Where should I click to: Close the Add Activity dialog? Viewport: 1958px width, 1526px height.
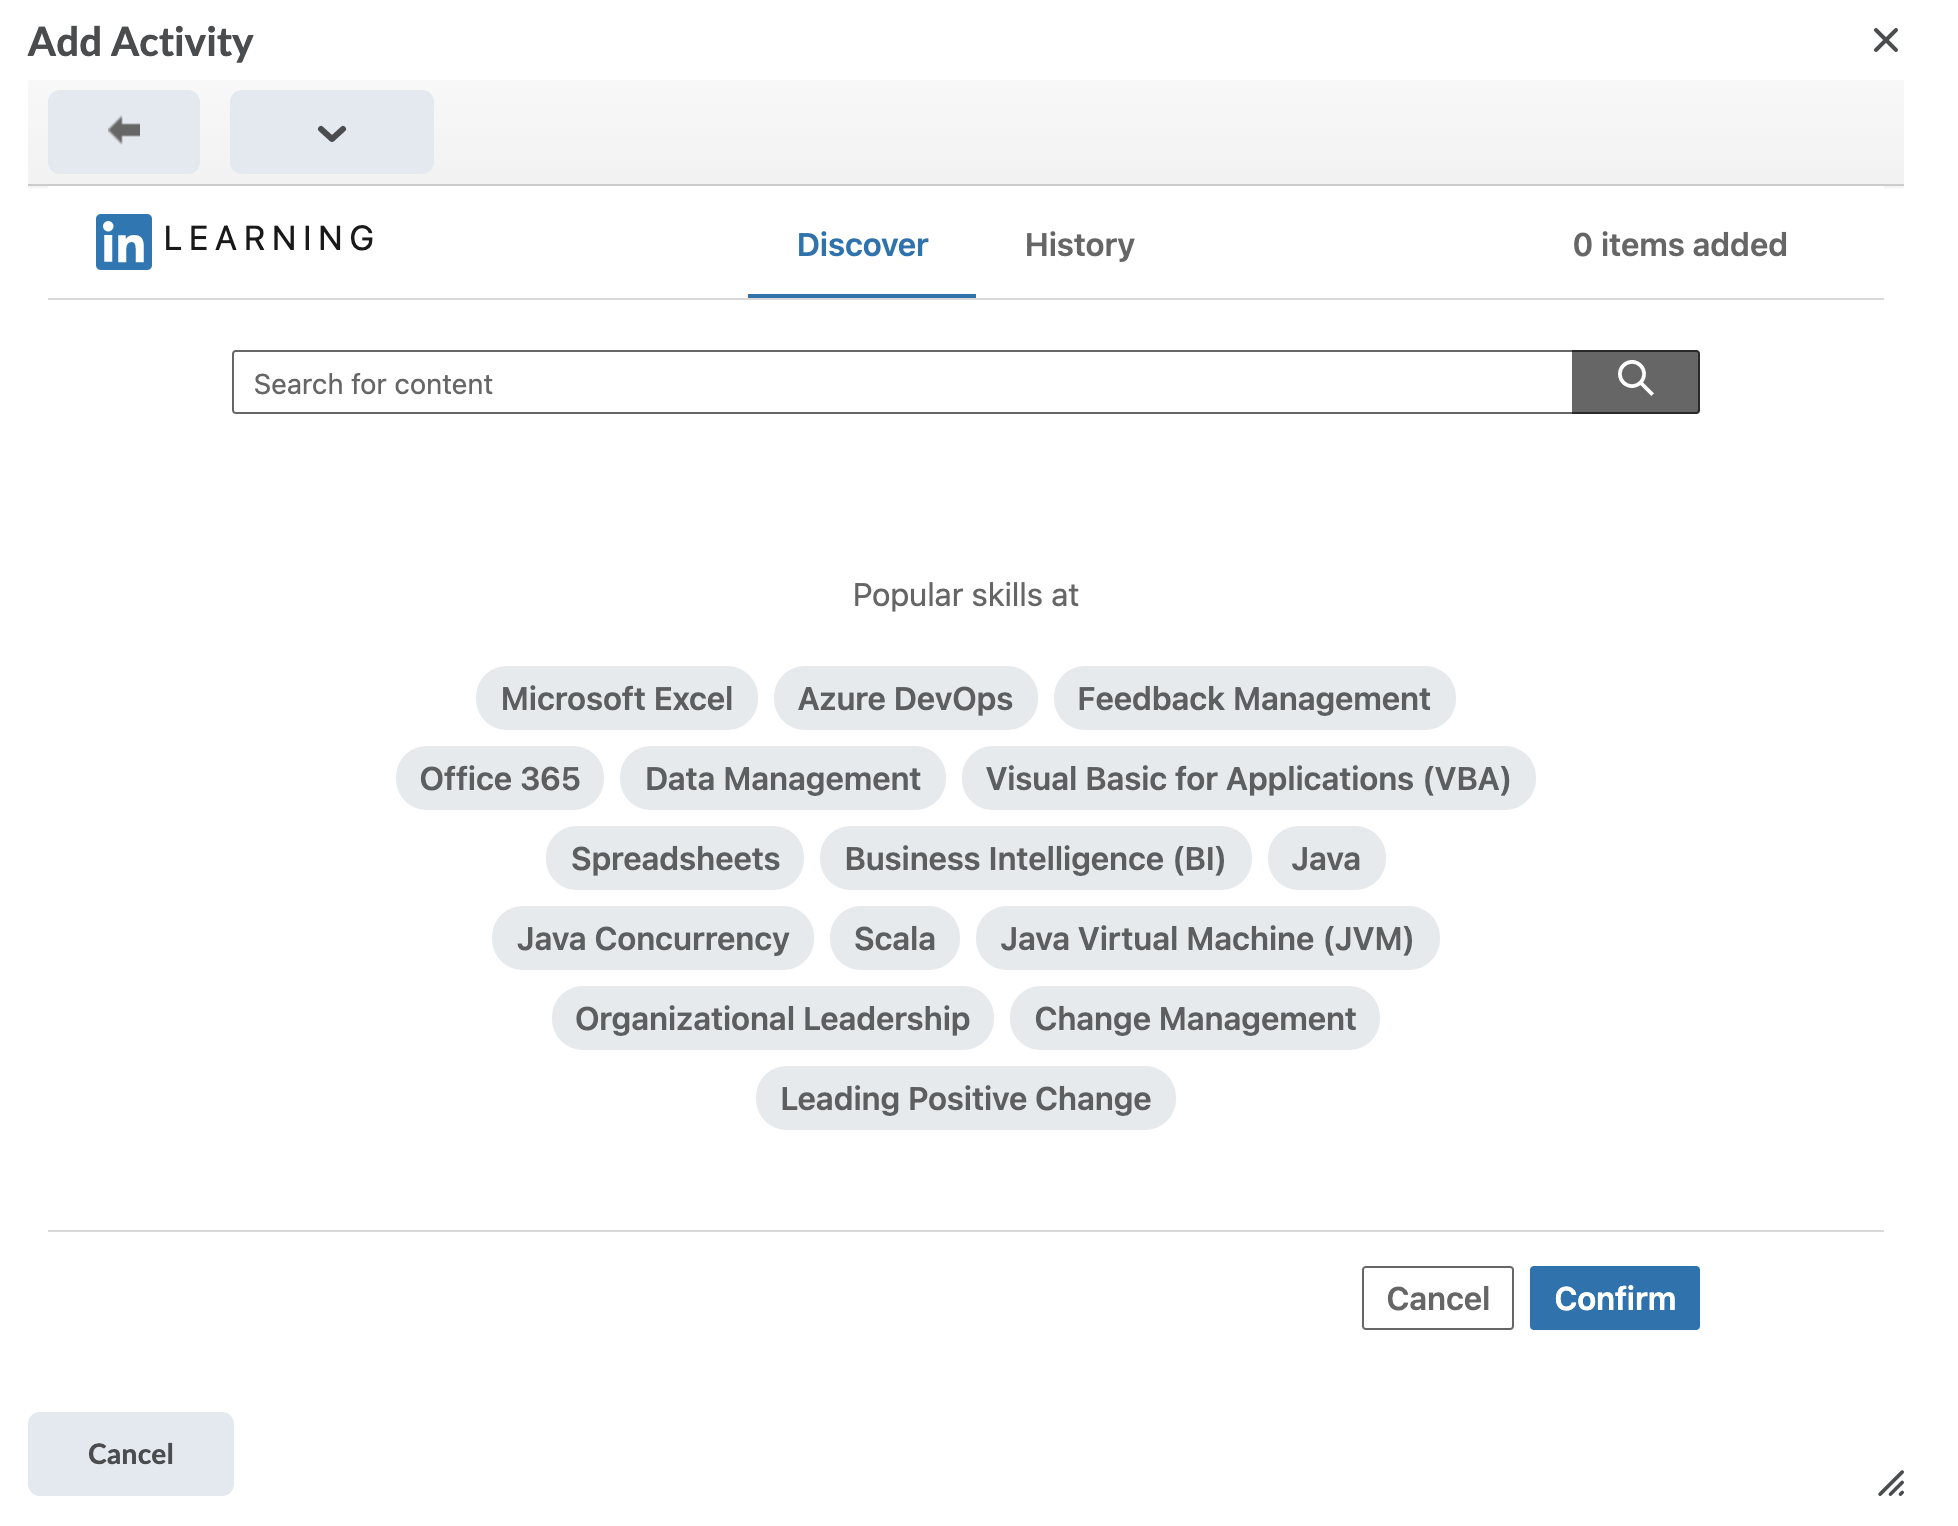1885,40
